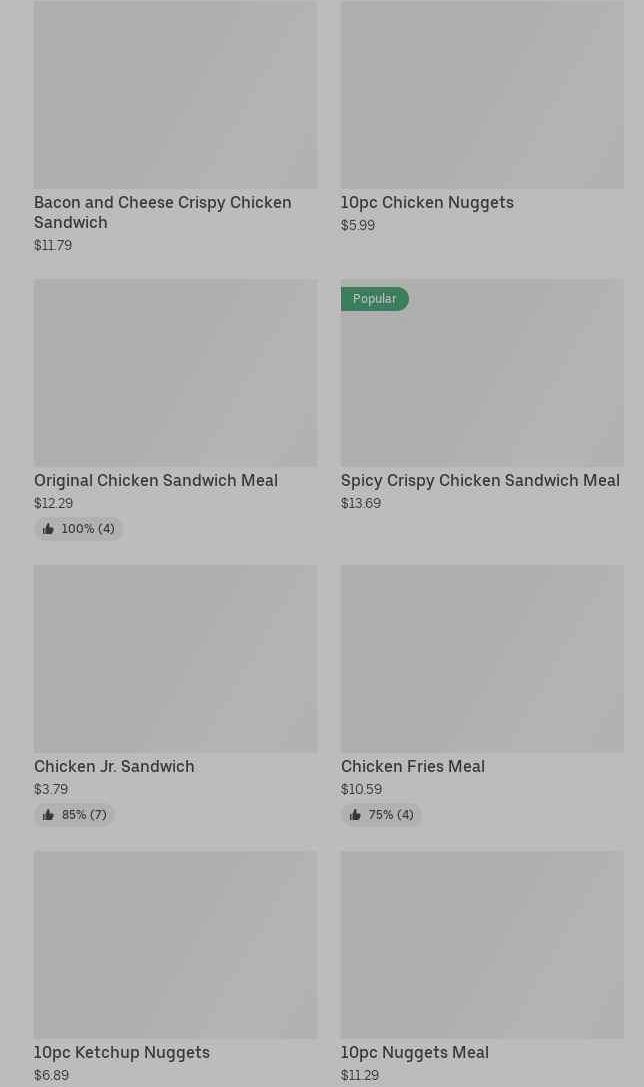Image resolution: width=644 pixels, height=1087 pixels.
Task: Click the Bacon and Cheese Crispy Chicken Sandwich title
Action: [x=162, y=212]
